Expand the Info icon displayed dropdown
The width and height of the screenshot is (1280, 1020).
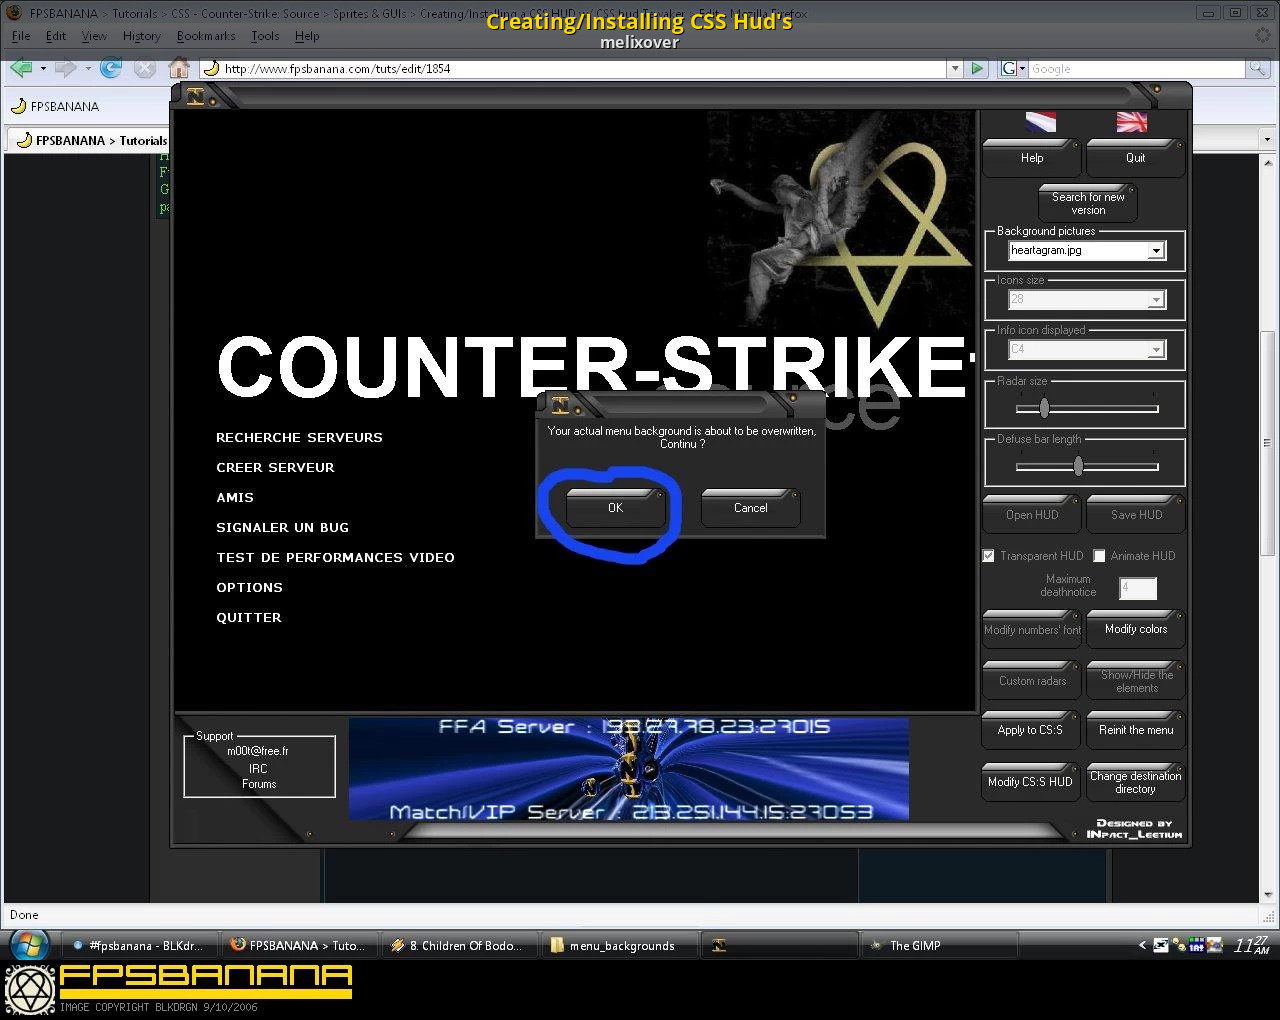pos(1156,349)
